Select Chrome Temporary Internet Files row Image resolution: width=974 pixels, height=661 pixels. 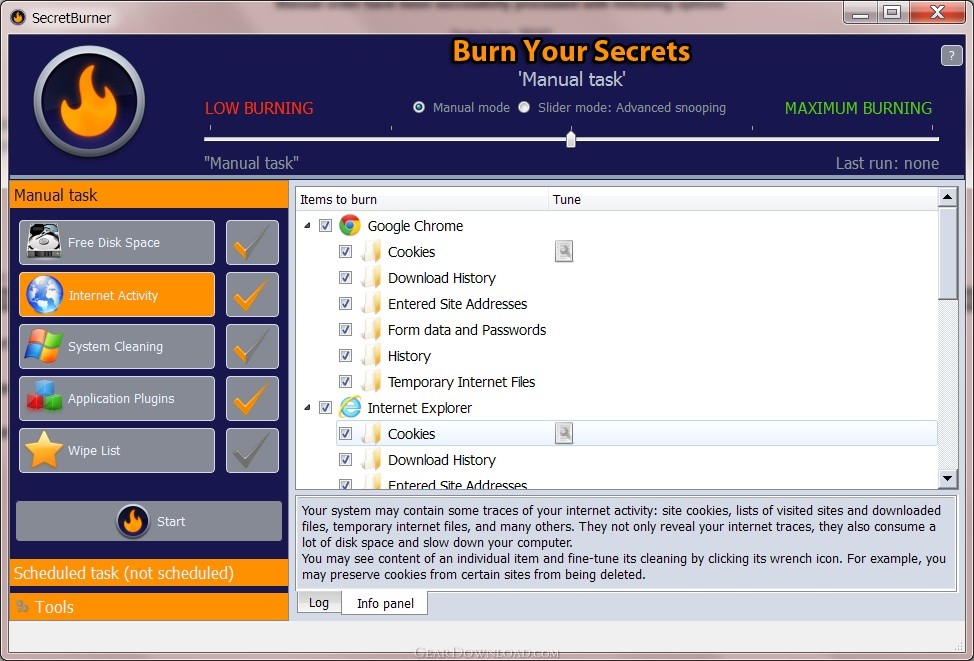pyautogui.click(x=637, y=382)
